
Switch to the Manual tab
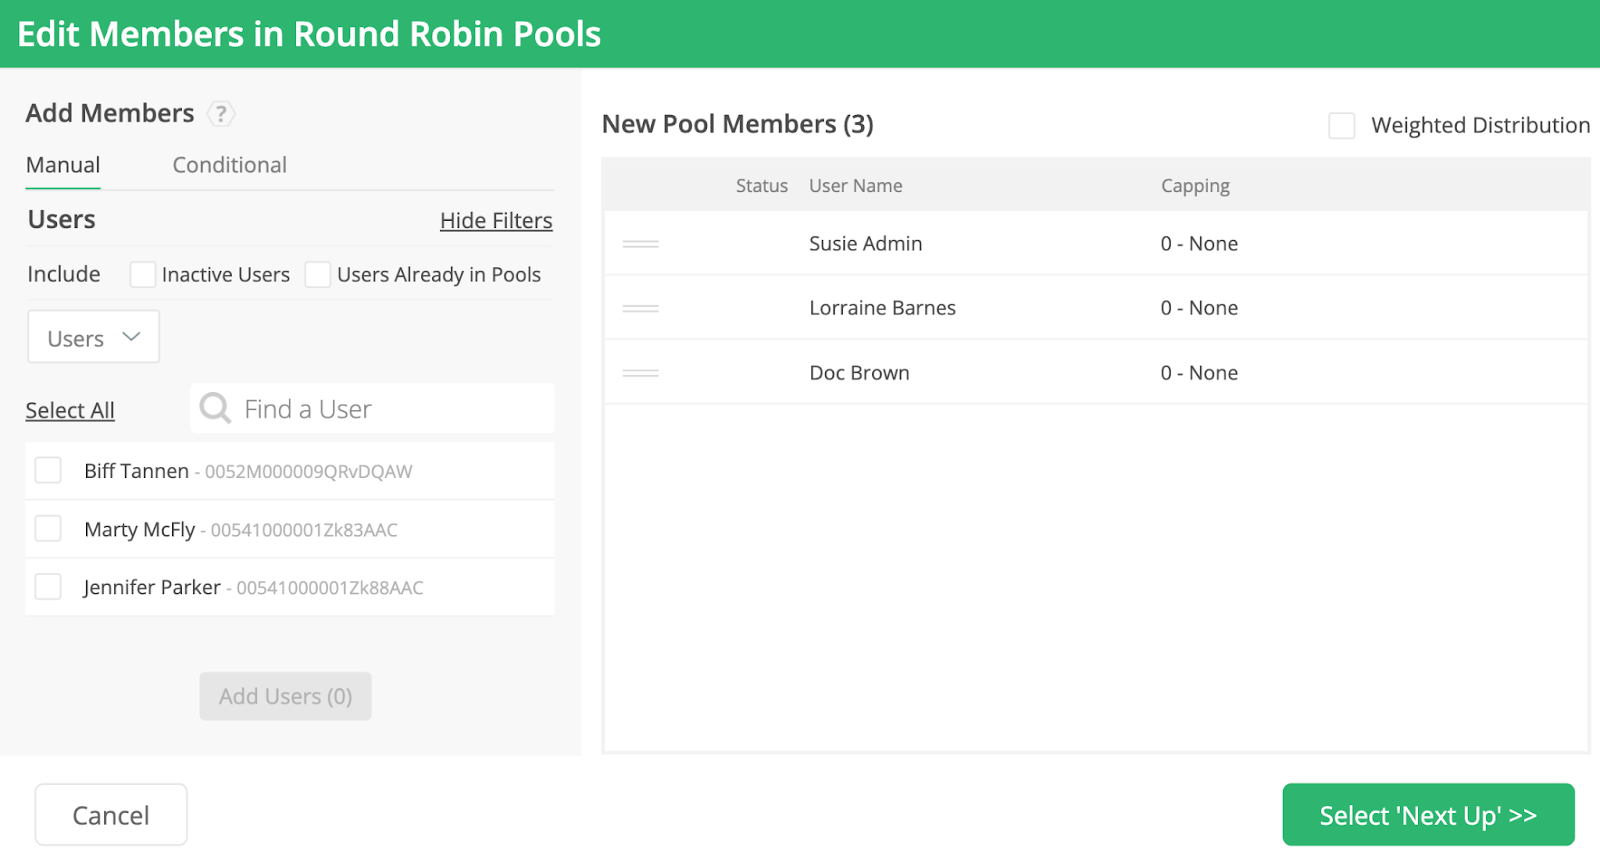[x=63, y=165]
